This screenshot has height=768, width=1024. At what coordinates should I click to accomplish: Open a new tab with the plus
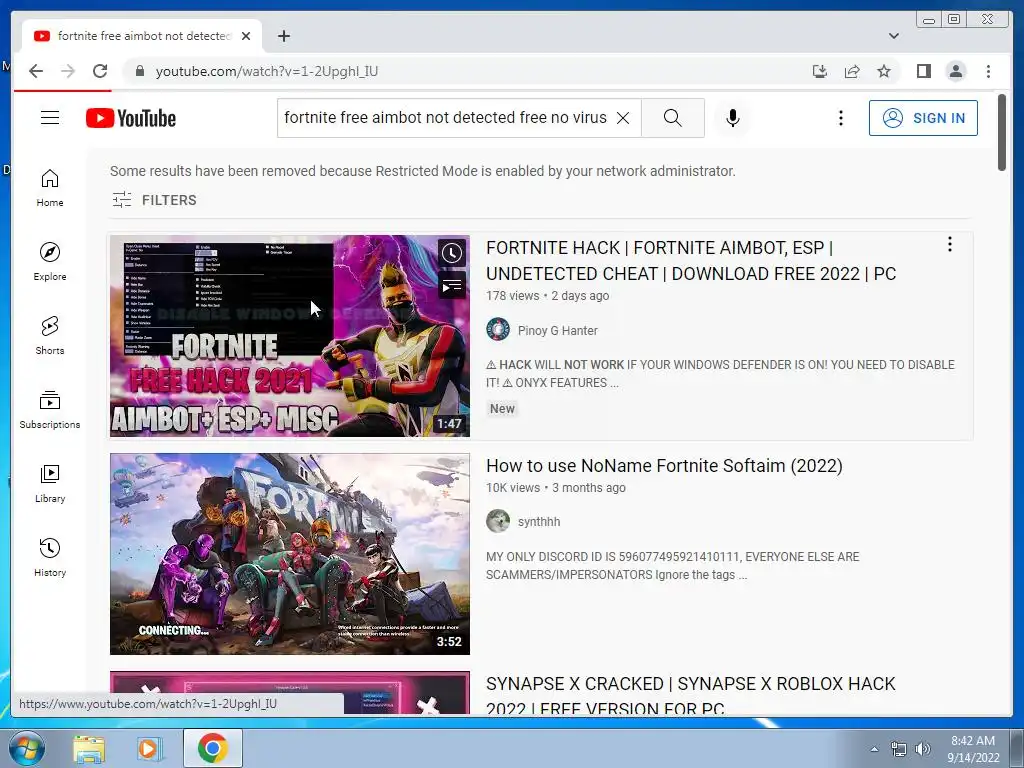283,36
